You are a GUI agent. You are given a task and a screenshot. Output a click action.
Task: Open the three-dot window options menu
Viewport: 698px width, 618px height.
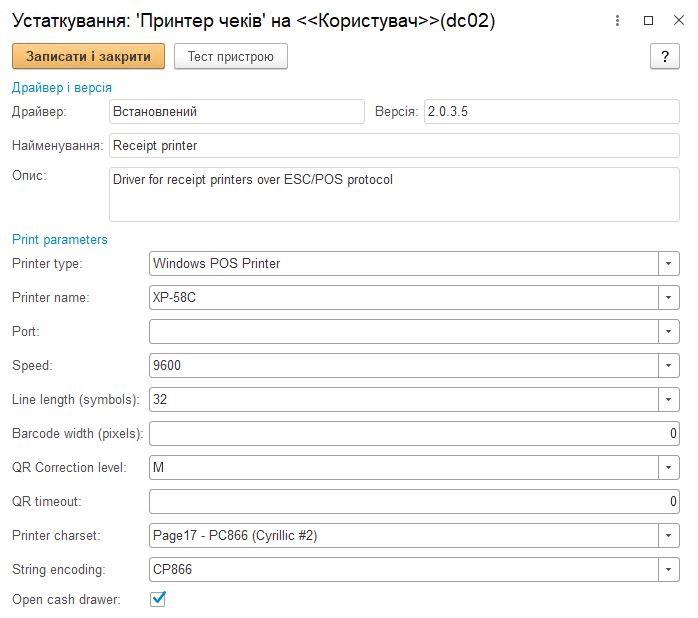(x=621, y=20)
